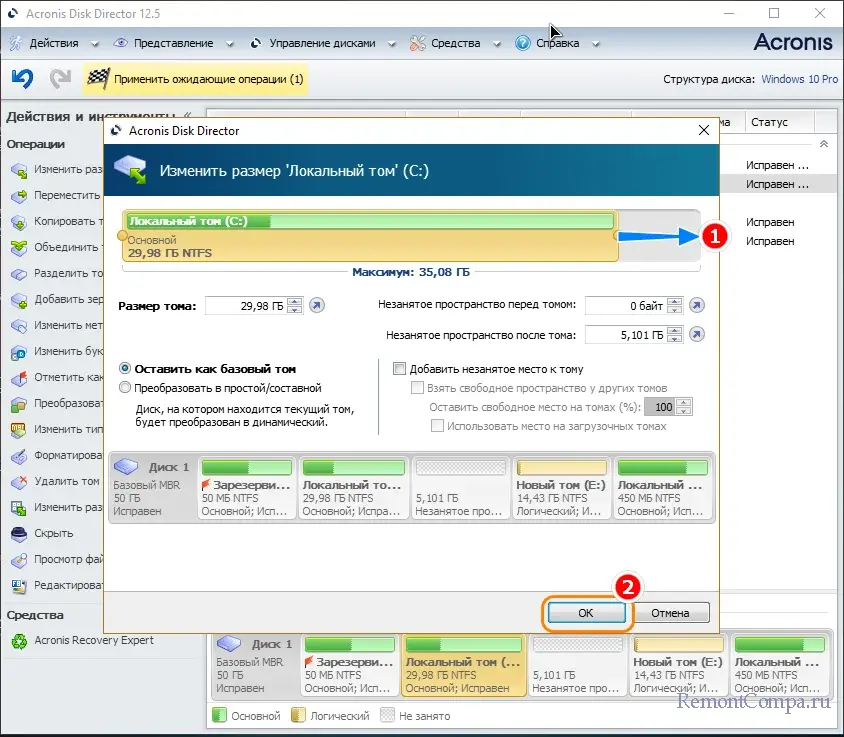
Task: Click the 'Добавить зеркало' sidebar icon
Action: pos(19,300)
